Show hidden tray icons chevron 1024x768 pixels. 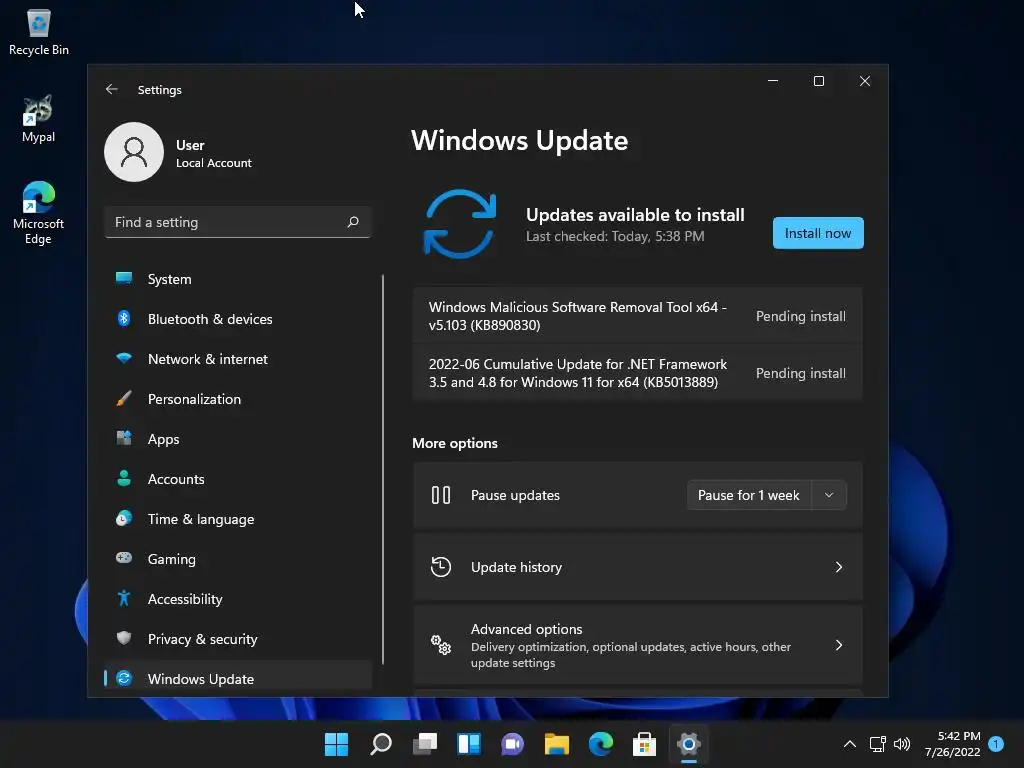pos(850,744)
